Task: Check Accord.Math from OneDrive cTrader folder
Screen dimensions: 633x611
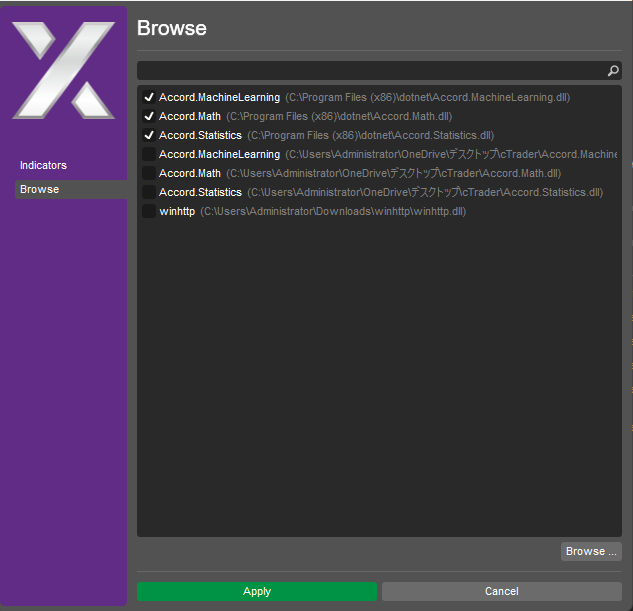Action: pos(149,173)
